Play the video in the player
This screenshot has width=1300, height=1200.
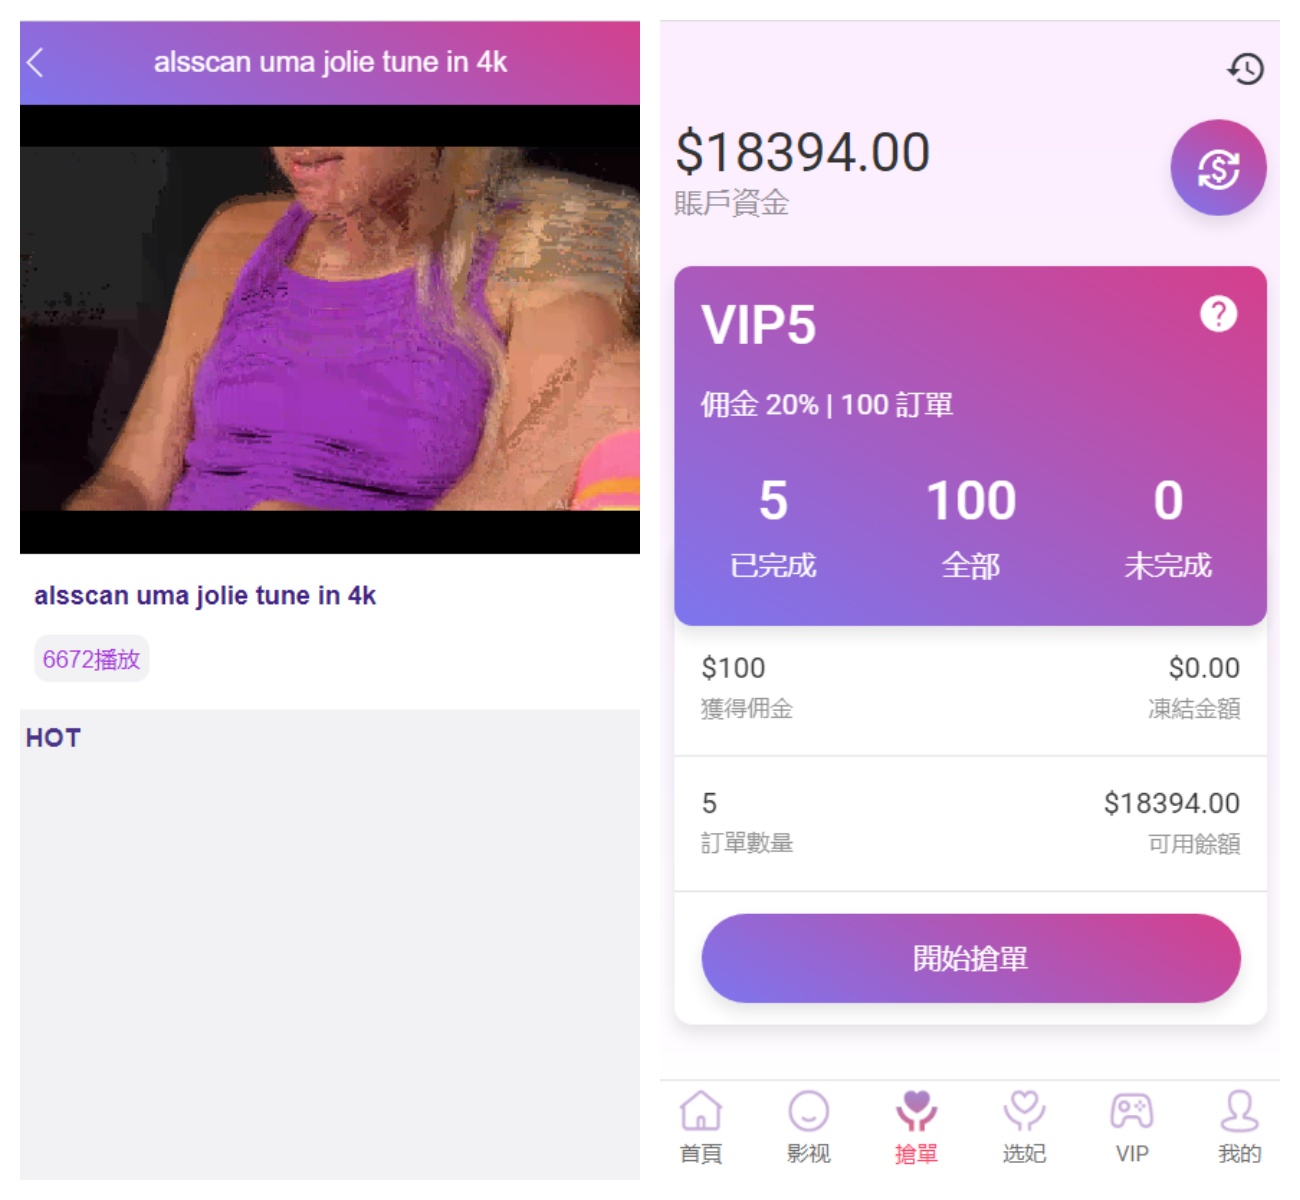click(x=330, y=329)
